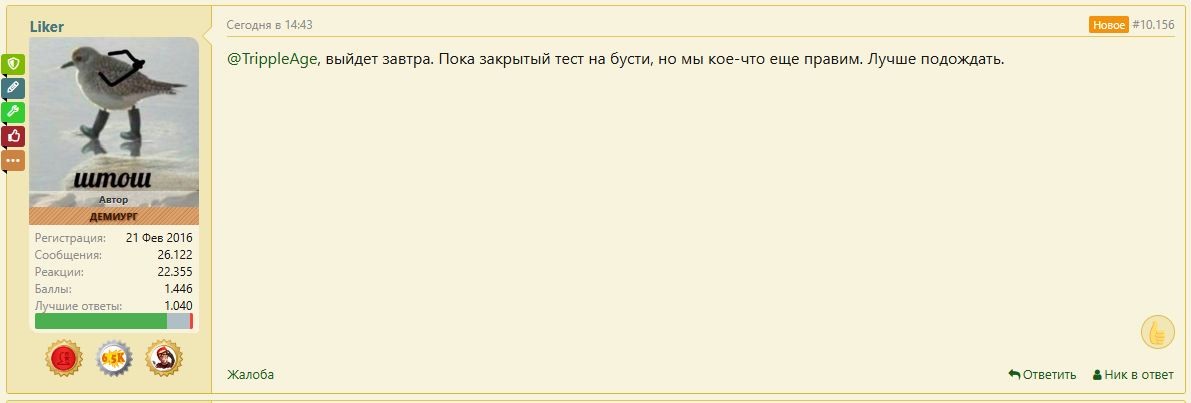Open the Сообщения count 26.122

click(175, 255)
